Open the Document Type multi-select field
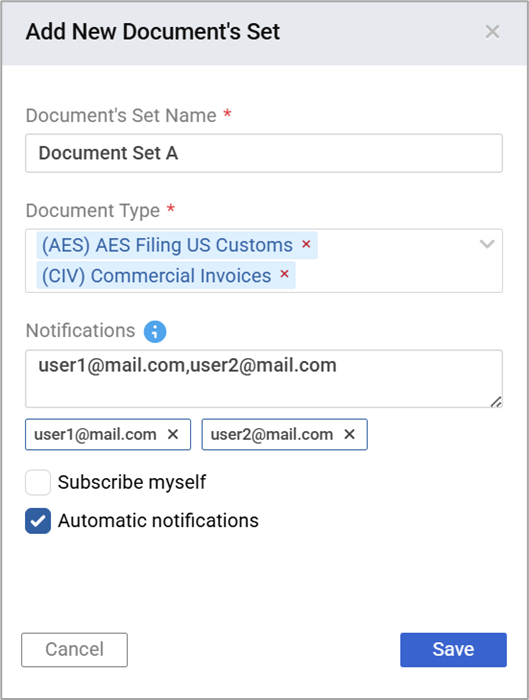529x700 pixels. pos(264,261)
